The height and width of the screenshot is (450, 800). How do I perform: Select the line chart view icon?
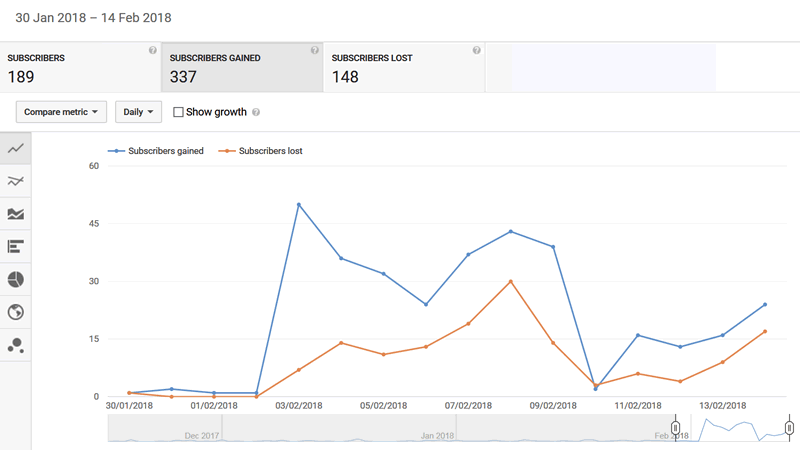(x=15, y=148)
